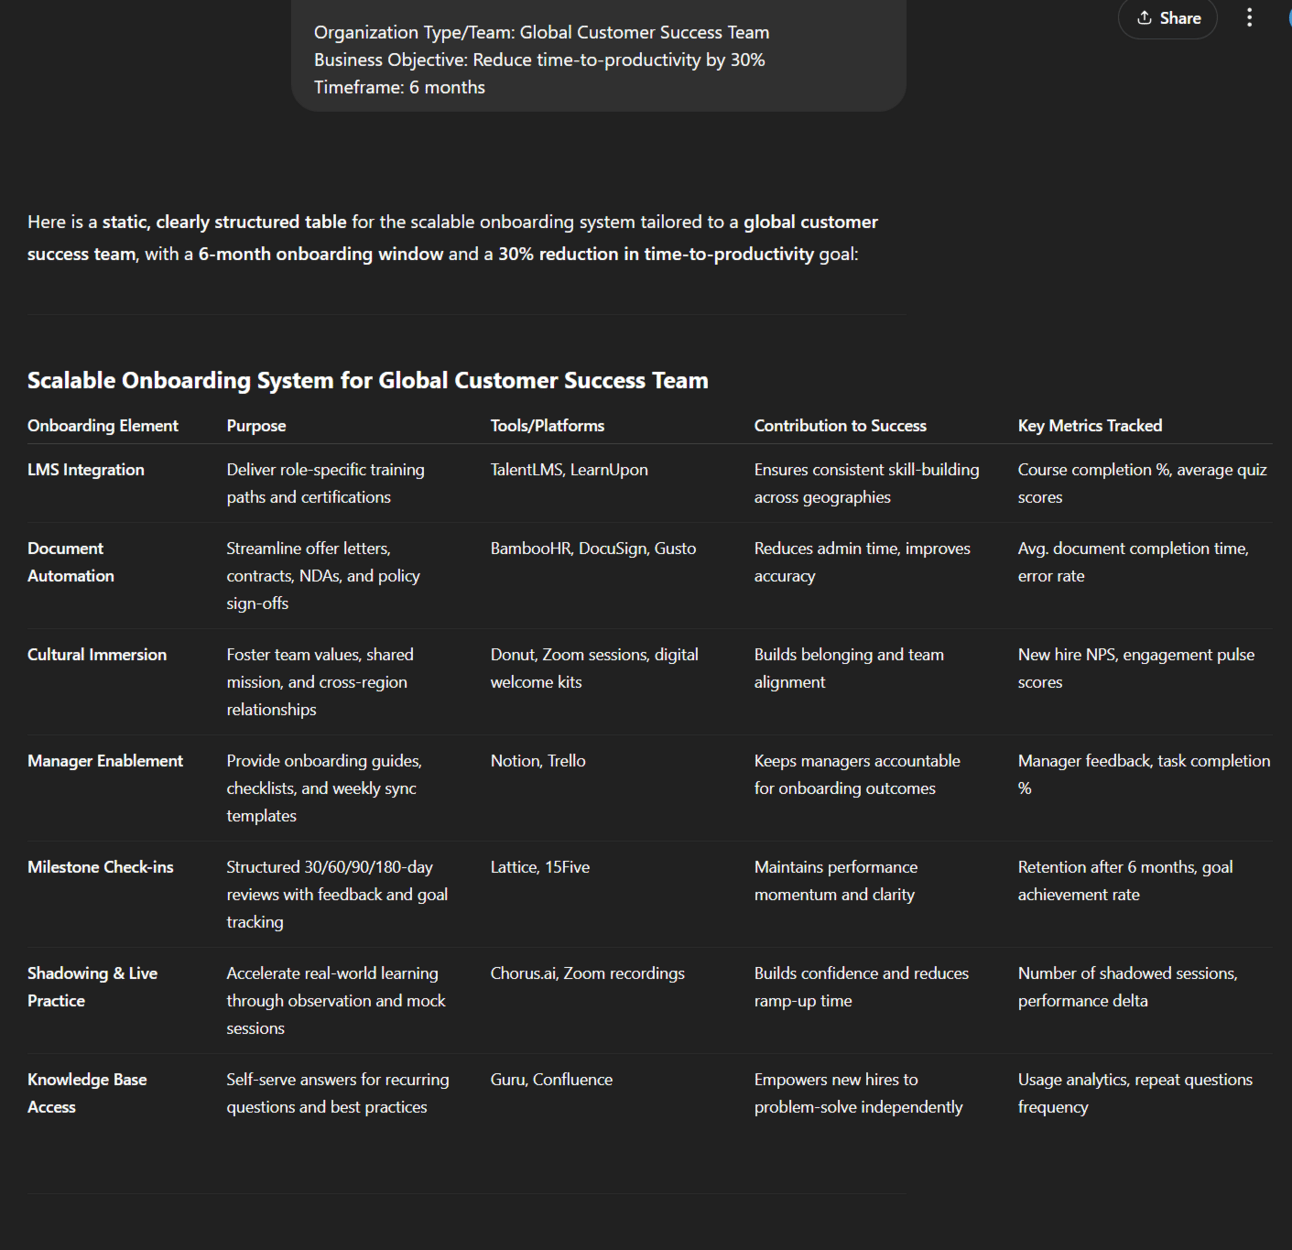1292x1250 pixels.
Task: Click 'Keeps managers accountable' cell
Action: tap(857, 774)
